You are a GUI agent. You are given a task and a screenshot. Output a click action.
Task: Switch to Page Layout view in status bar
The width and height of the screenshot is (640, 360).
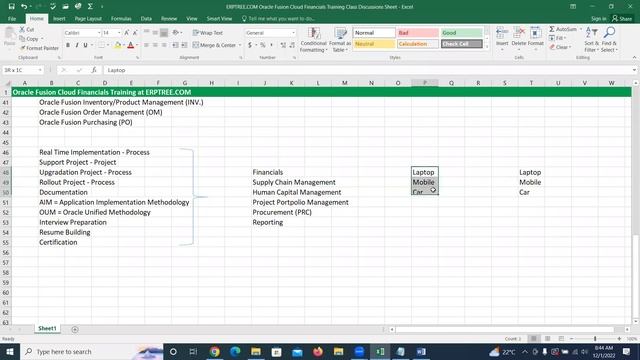[x=547, y=339]
